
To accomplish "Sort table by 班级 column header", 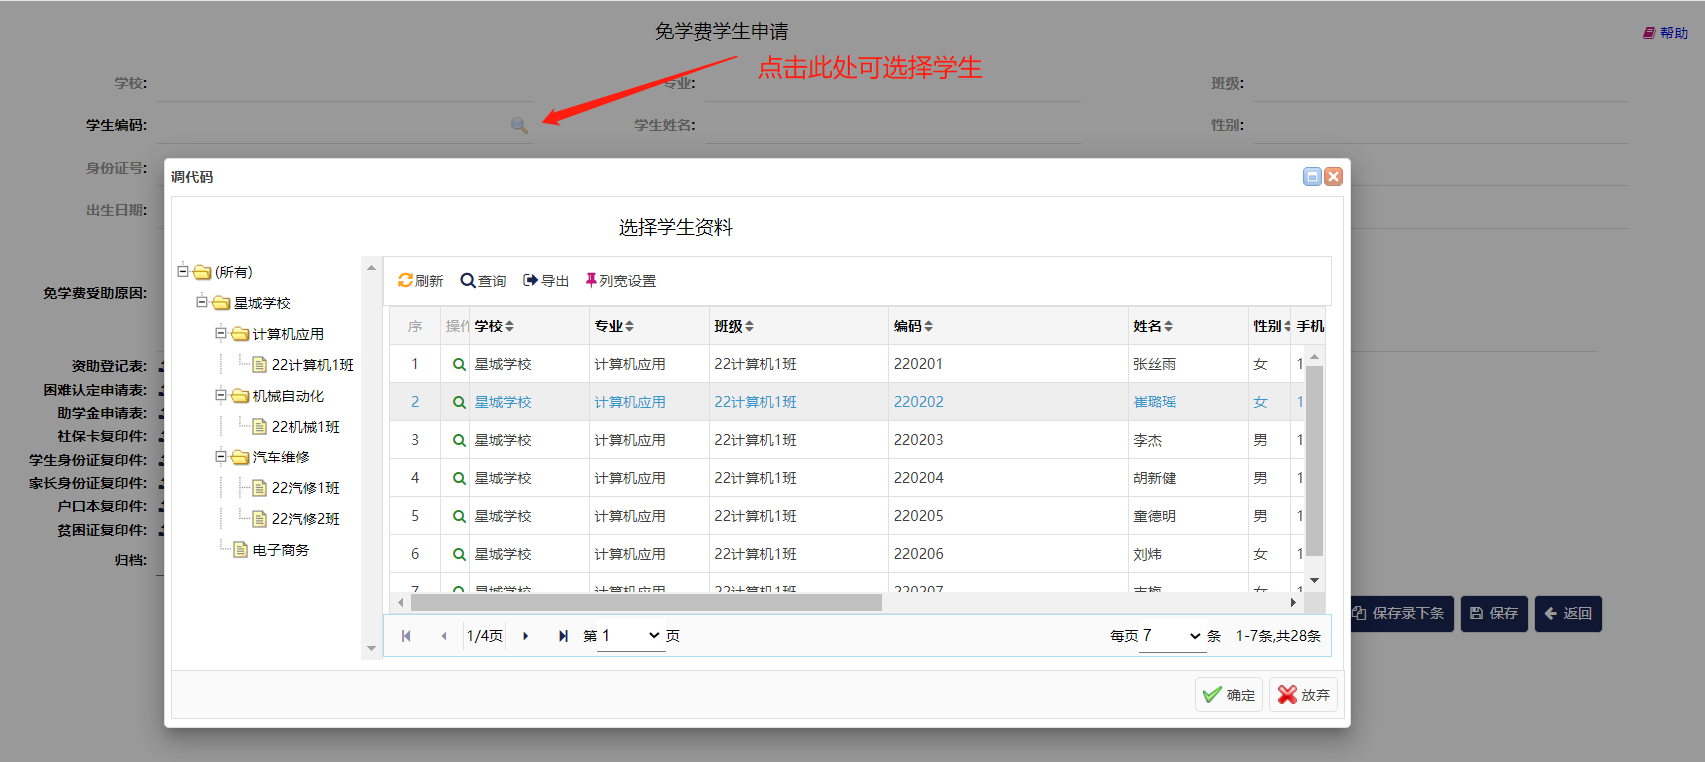I will [734, 326].
